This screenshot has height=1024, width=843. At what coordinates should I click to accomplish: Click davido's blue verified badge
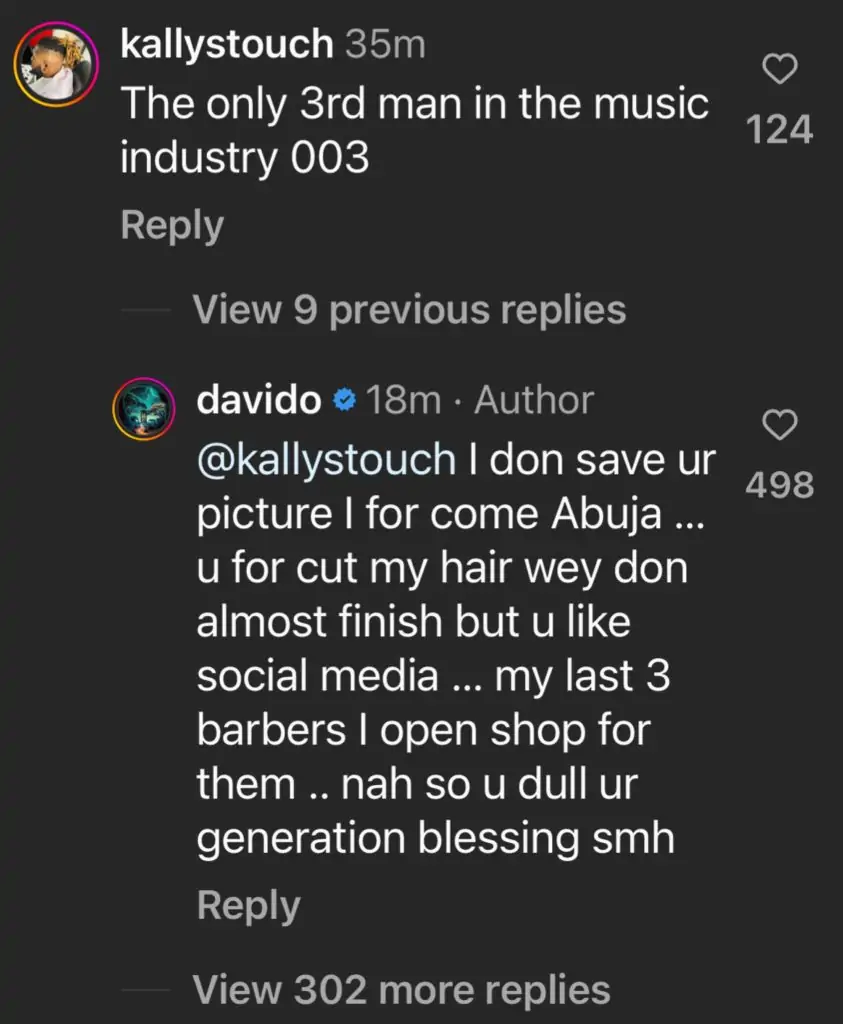tap(343, 401)
